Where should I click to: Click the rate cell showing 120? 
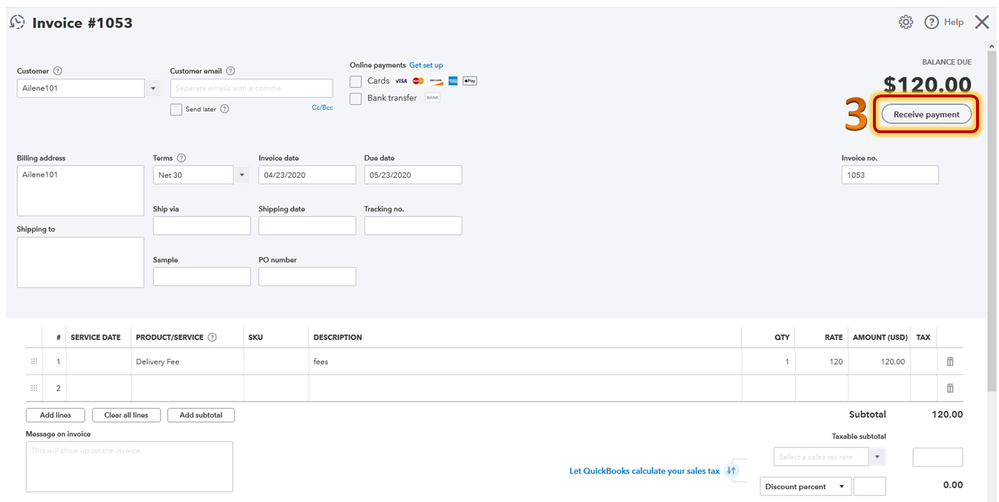tap(822, 361)
